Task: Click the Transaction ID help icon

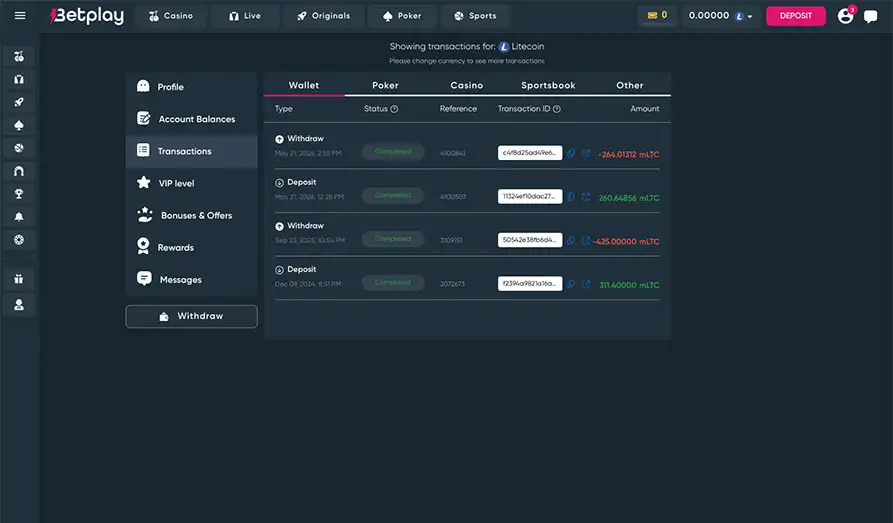Action: pos(557,109)
